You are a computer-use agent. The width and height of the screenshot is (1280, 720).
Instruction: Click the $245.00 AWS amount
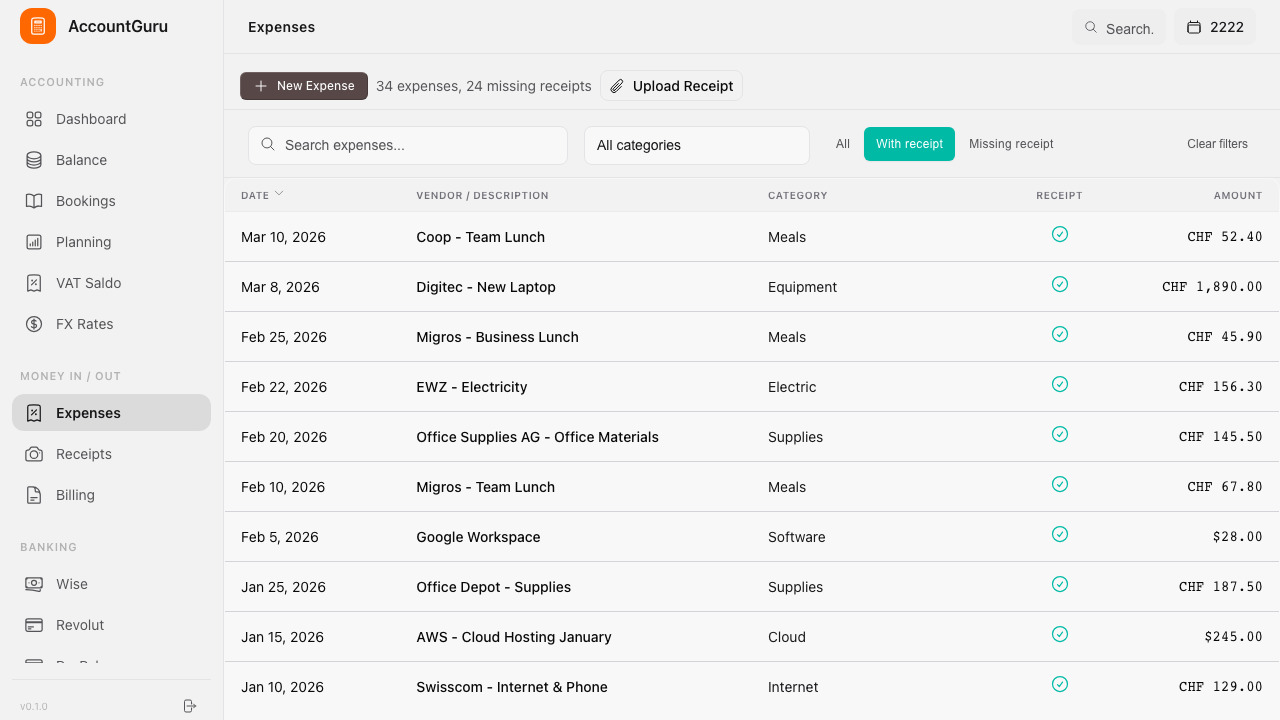tap(1234, 637)
